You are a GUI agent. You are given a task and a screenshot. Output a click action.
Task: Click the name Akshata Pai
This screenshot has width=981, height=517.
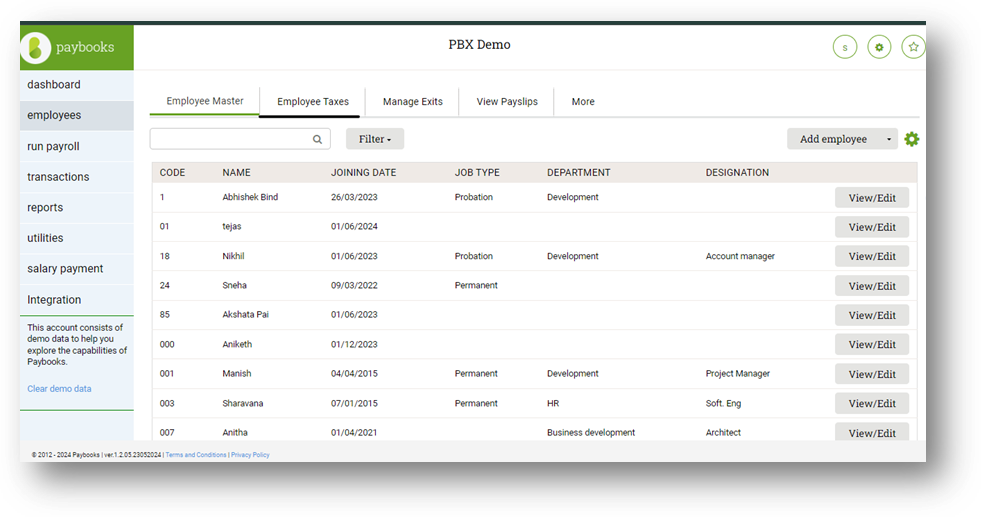click(x=245, y=315)
